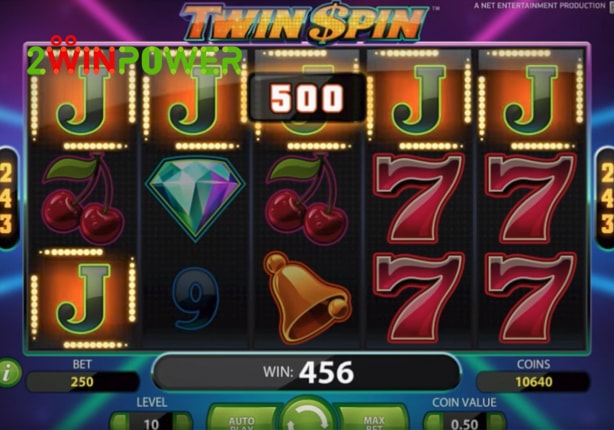Screen dimensions: 614x430
Task: Click the upper red 7 on reel four
Action: tap(419, 199)
